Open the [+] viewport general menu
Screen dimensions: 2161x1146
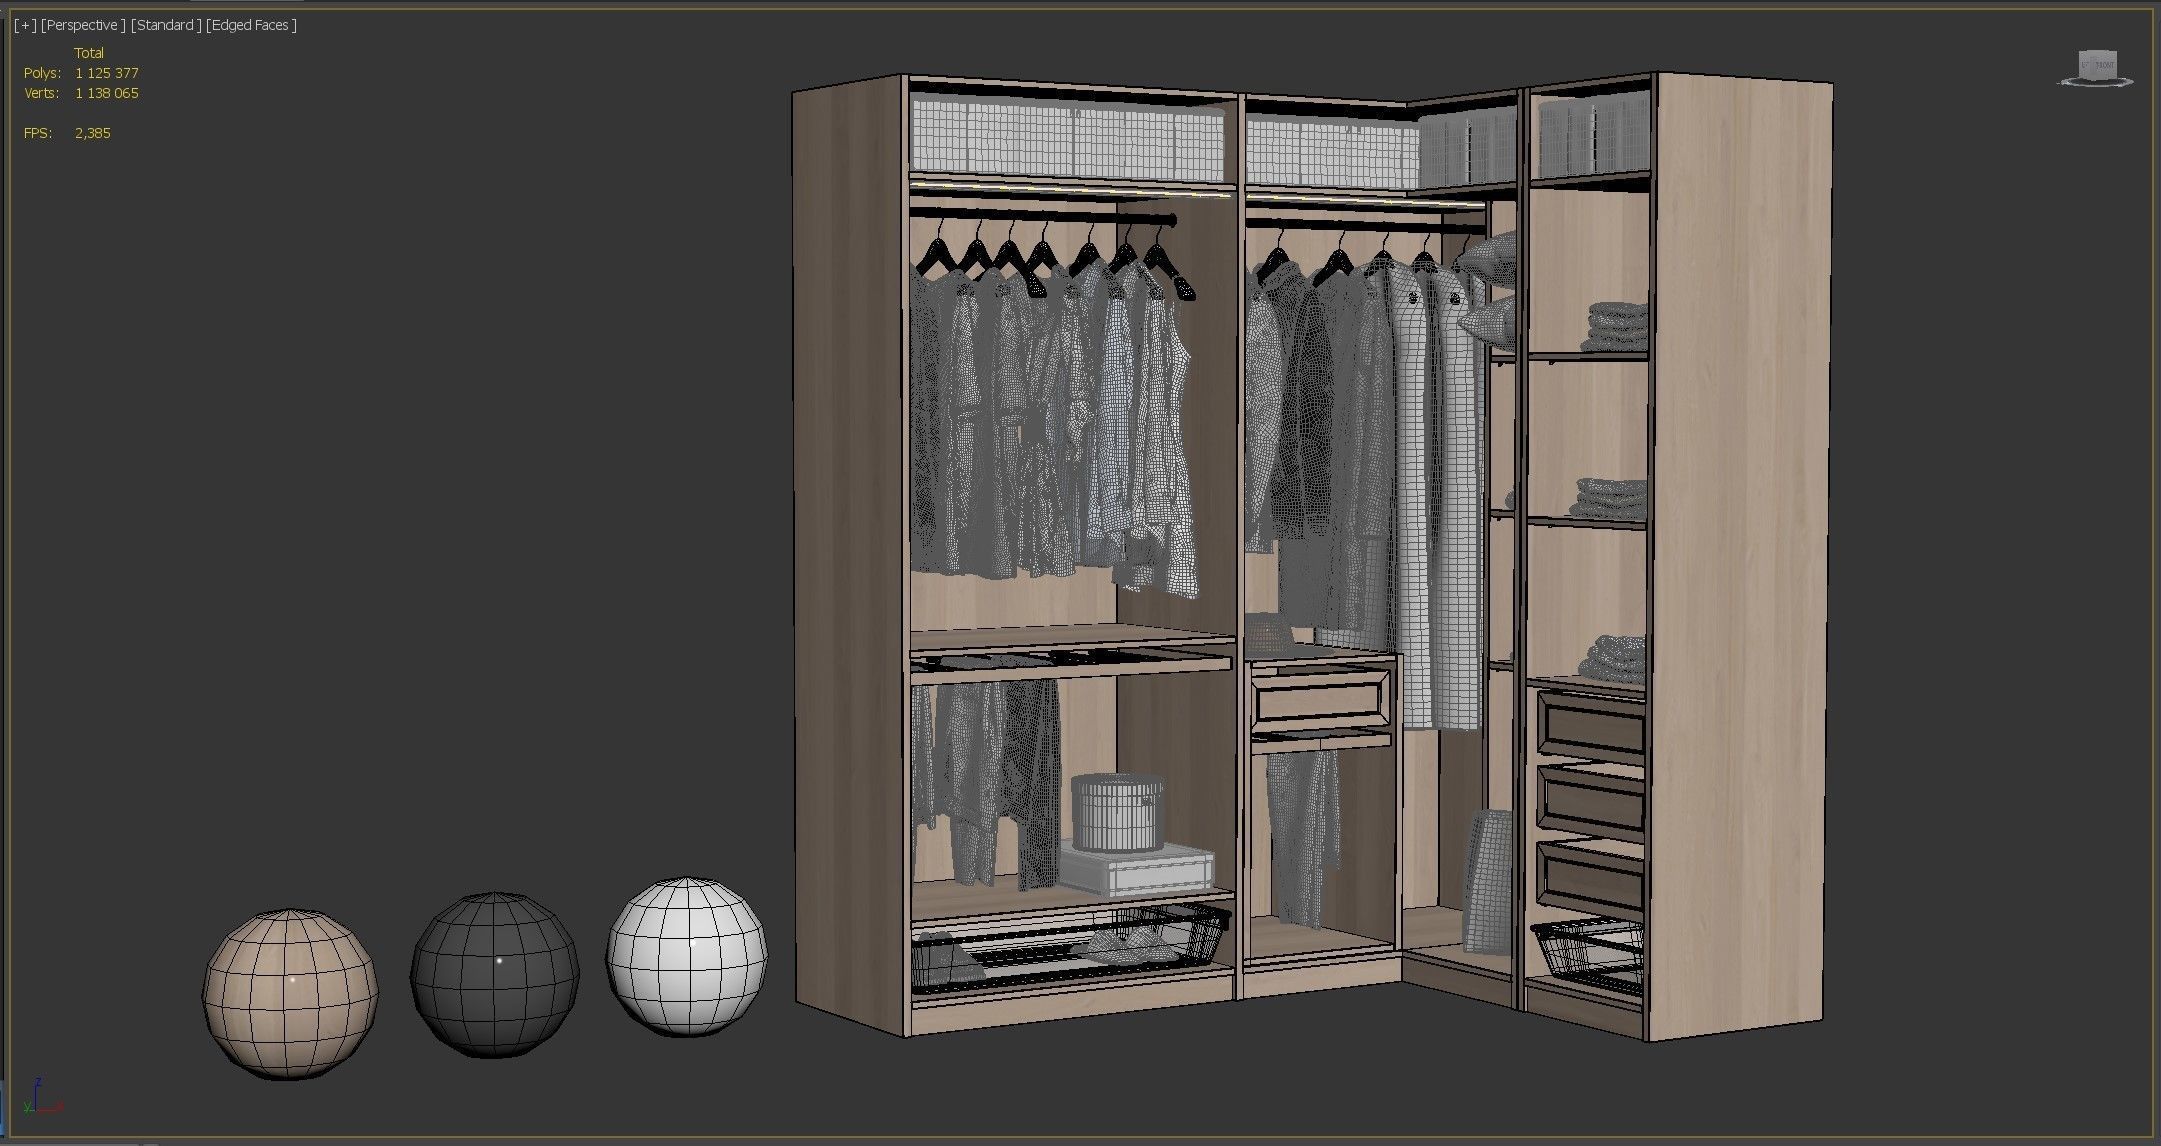pos(26,25)
